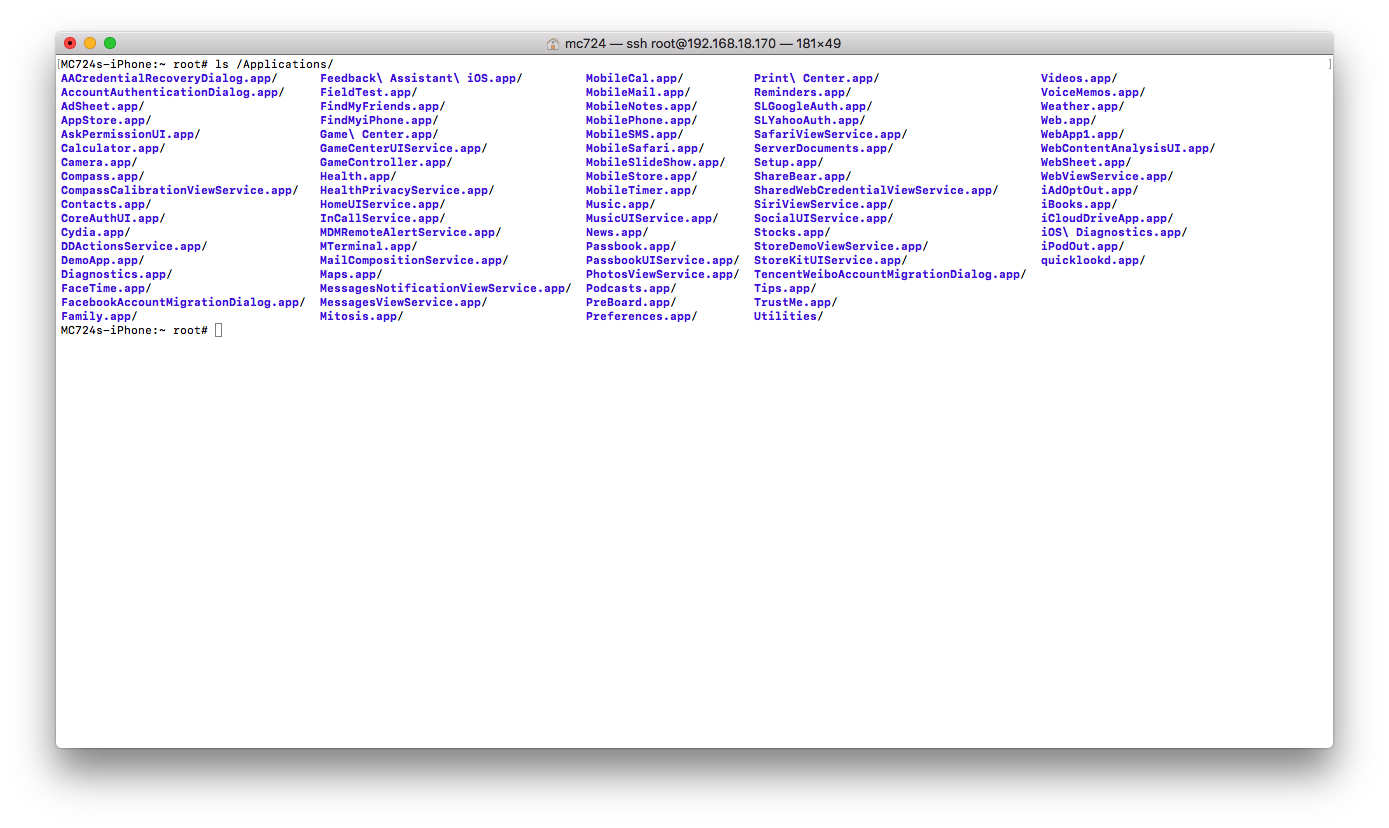Select 'SafariViewService.app/' in the listing
This screenshot has width=1389, height=828.
click(x=831, y=134)
